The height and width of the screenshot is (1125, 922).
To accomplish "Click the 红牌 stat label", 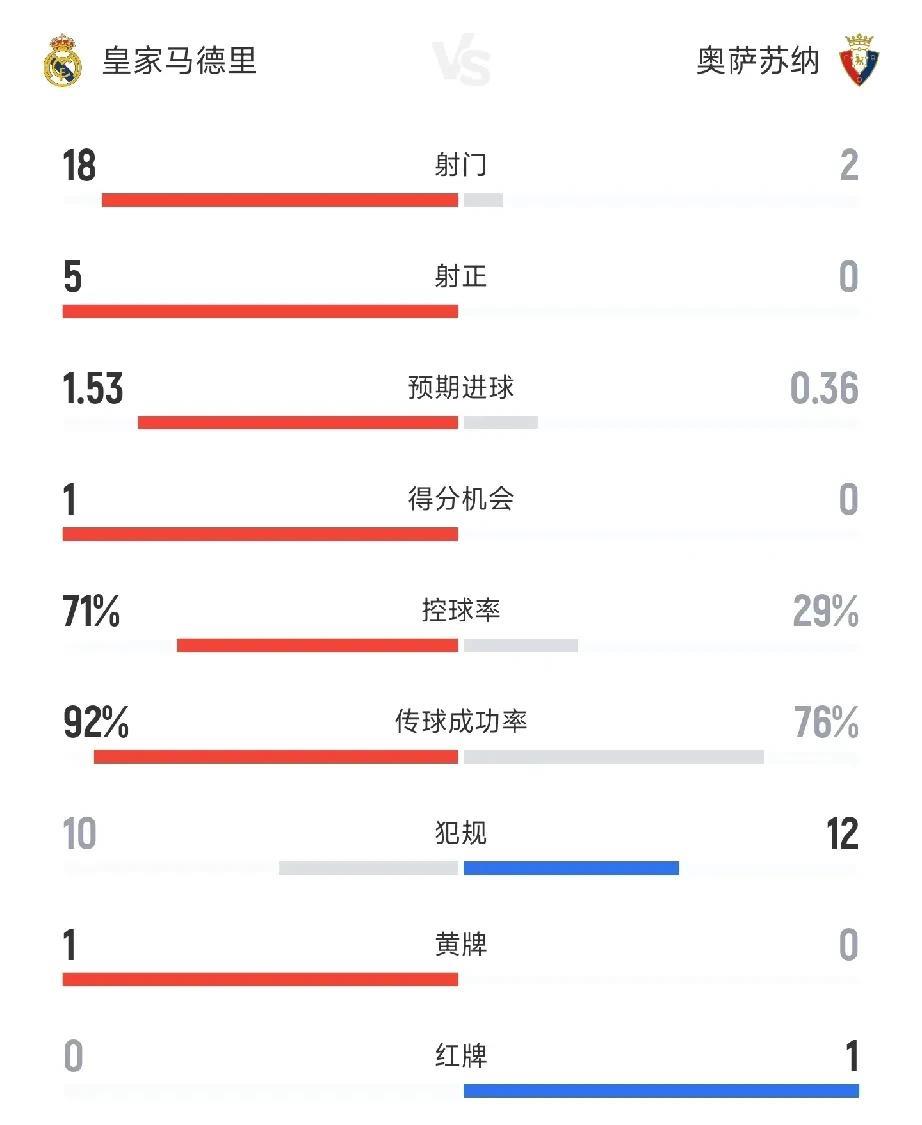I will click(461, 1056).
